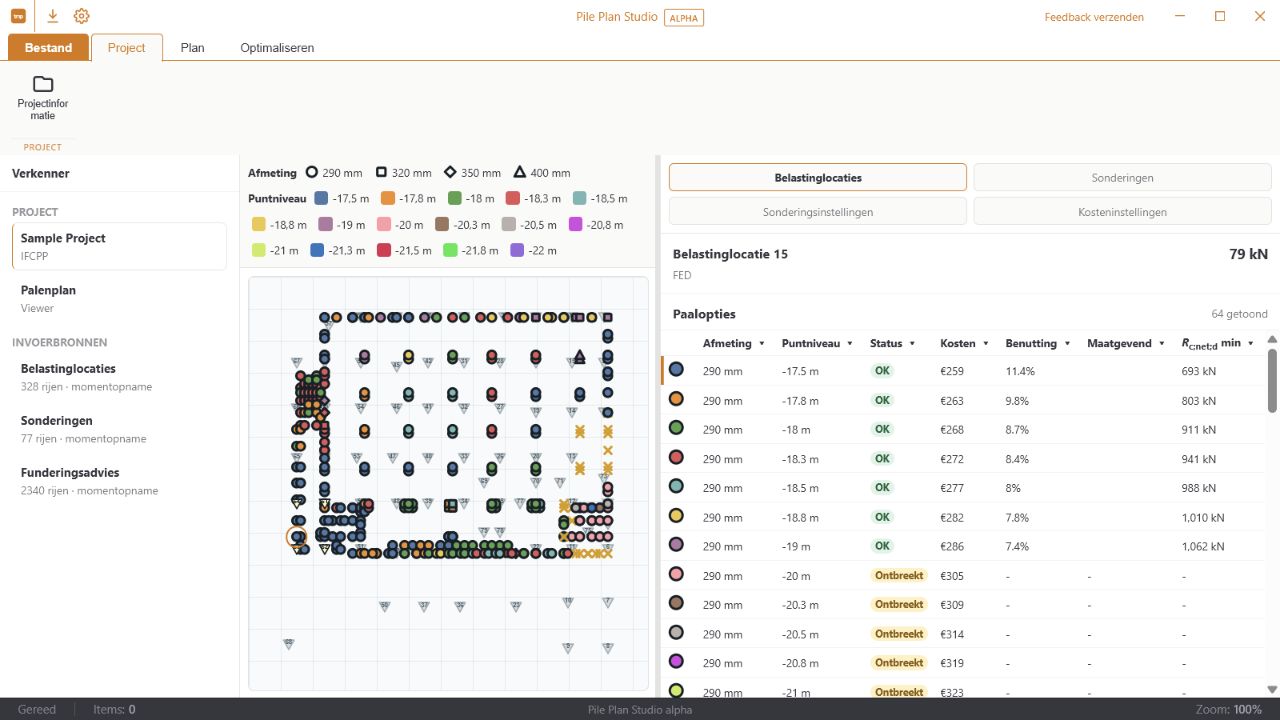Click the 1,062 kN resistance value
Screen dimensions: 1280x720
(1203, 546)
